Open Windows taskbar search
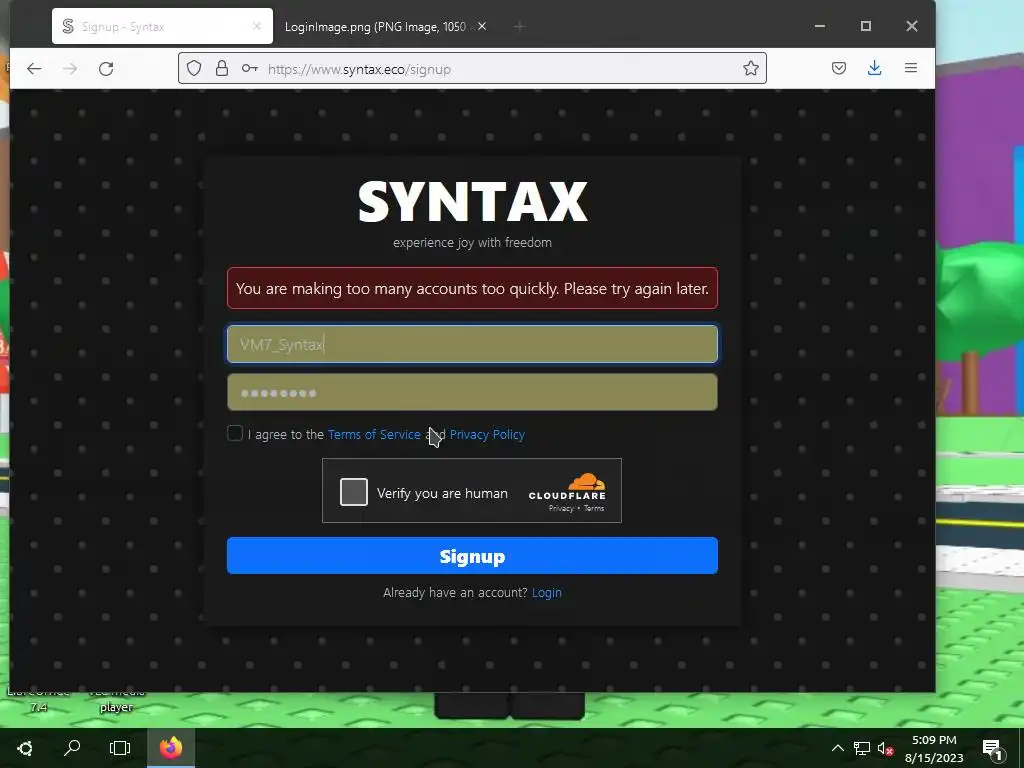Image resolution: width=1024 pixels, height=768 pixels. click(x=72, y=748)
